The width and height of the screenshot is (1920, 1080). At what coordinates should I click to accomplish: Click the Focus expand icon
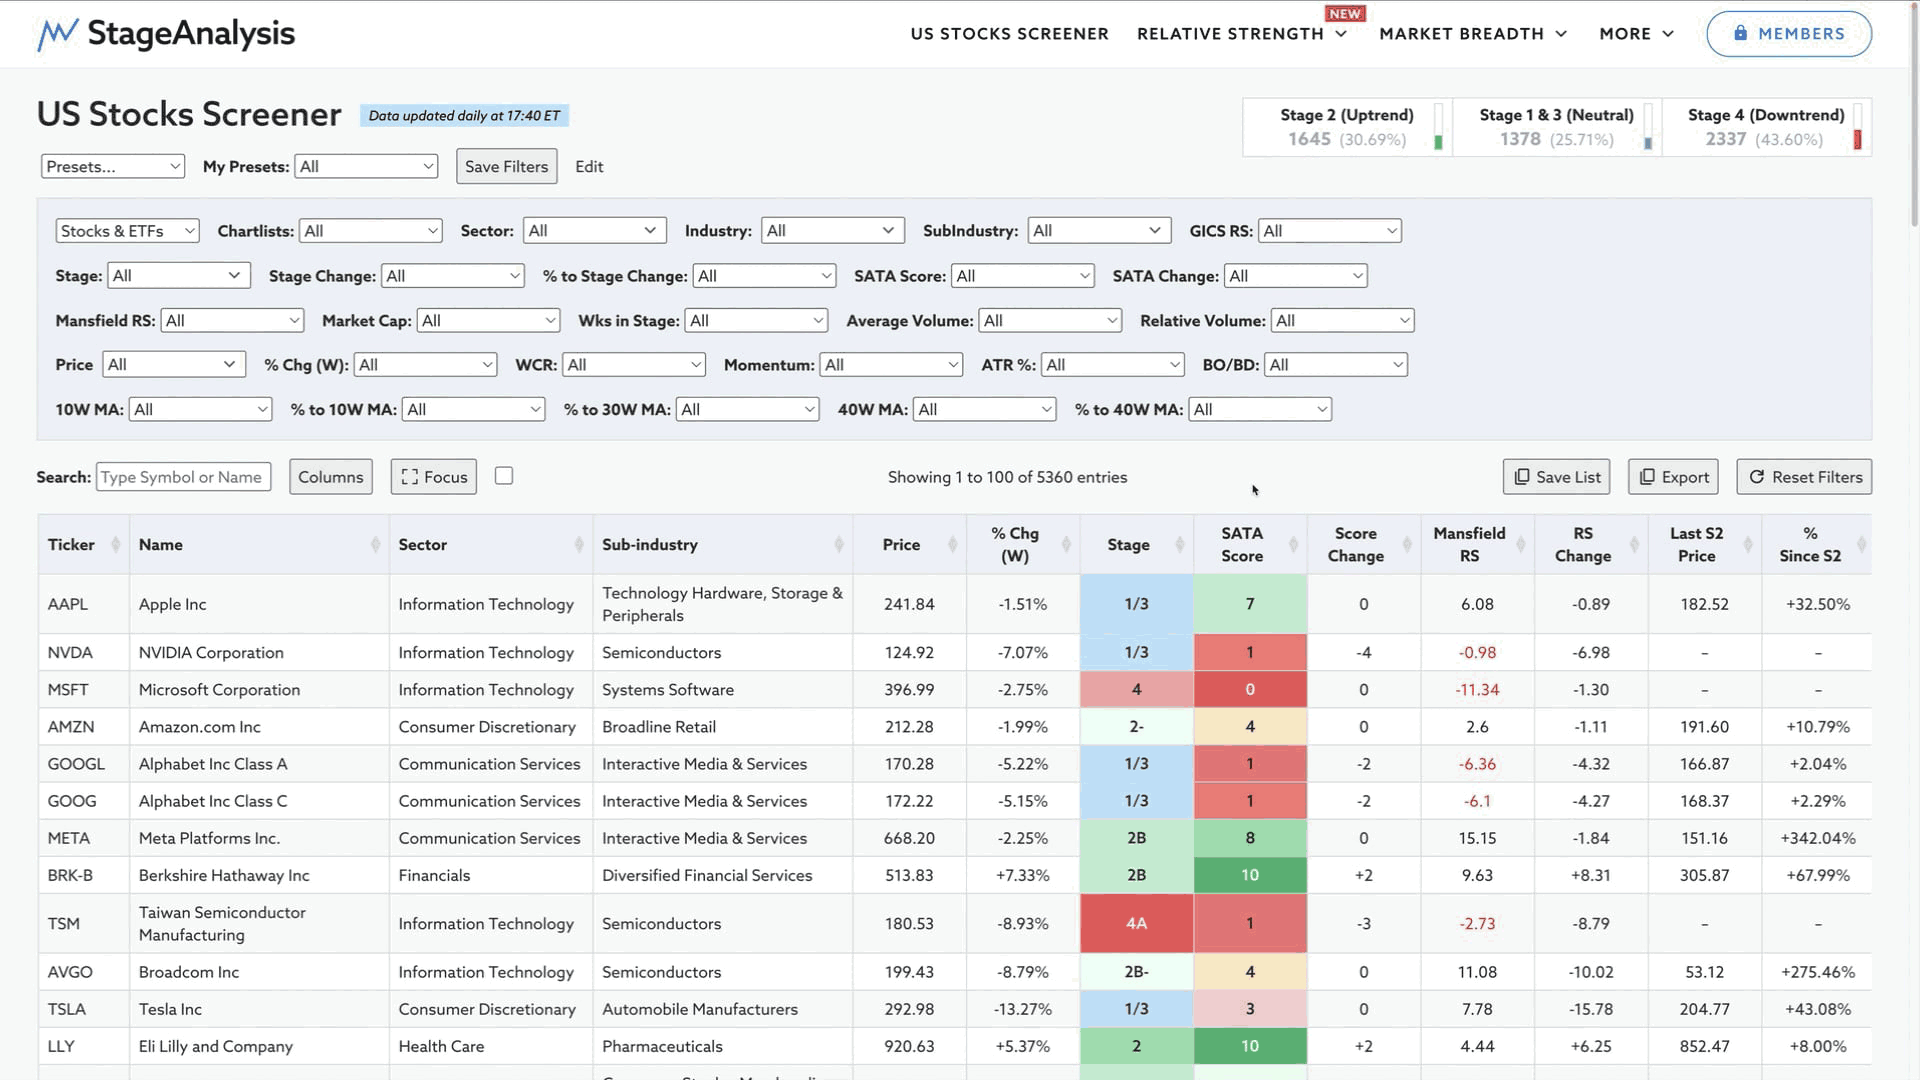tap(409, 477)
